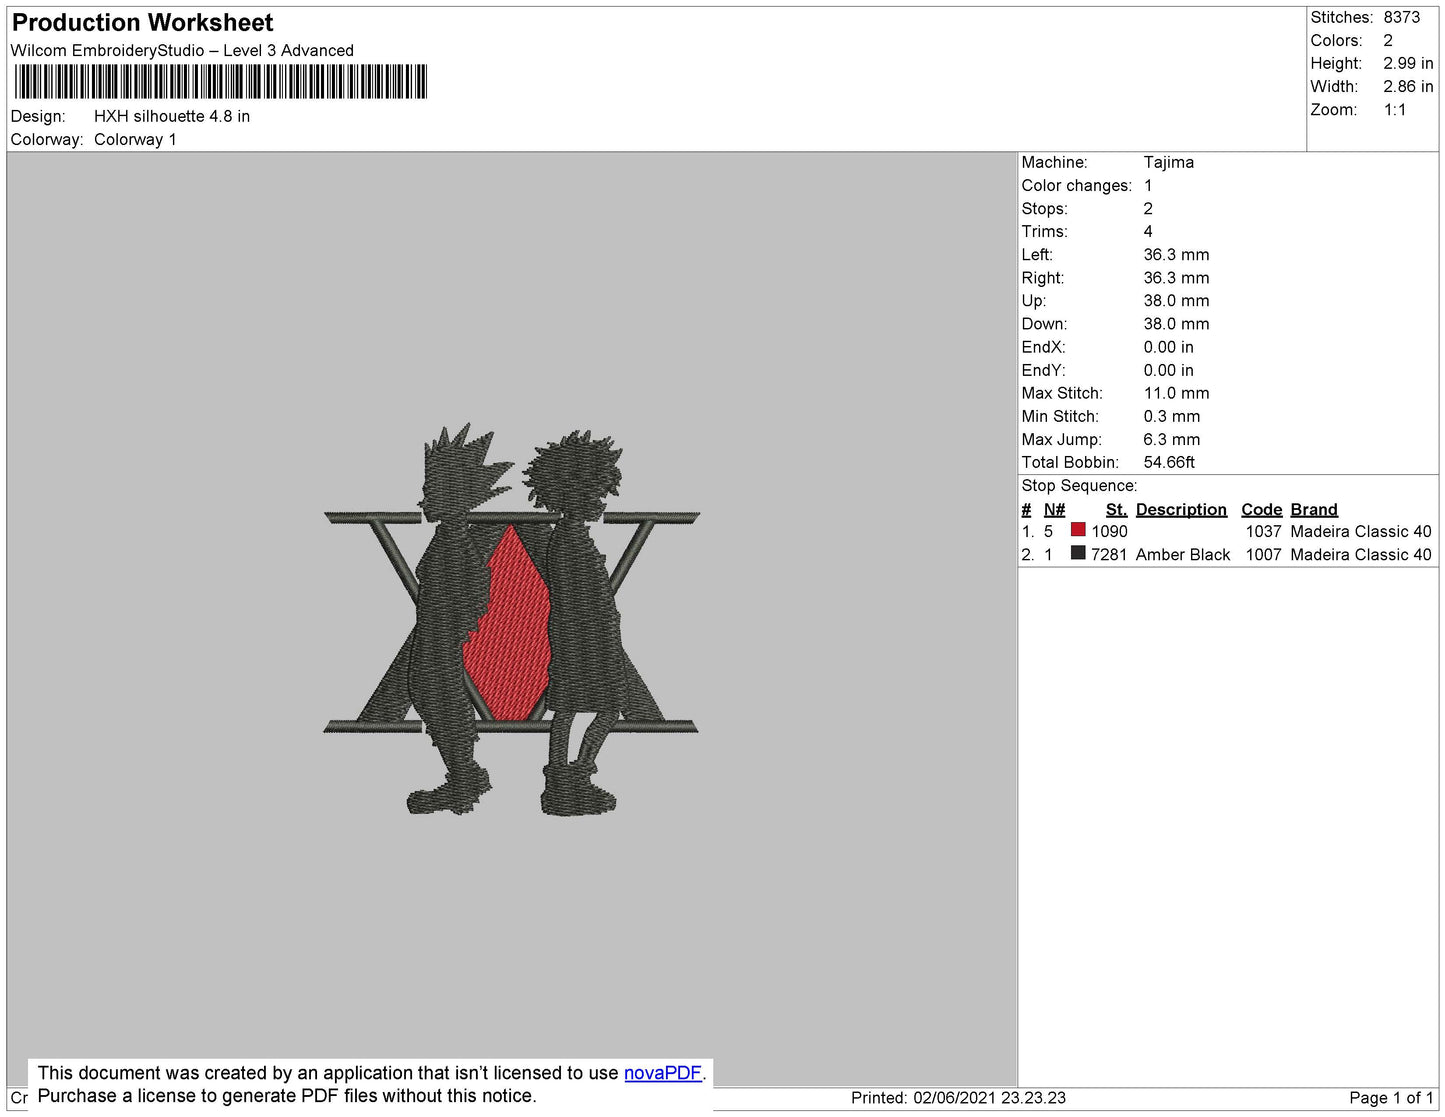Click the Code column header
Image resolution: width=1445 pixels, height=1117 pixels.
(1261, 509)
